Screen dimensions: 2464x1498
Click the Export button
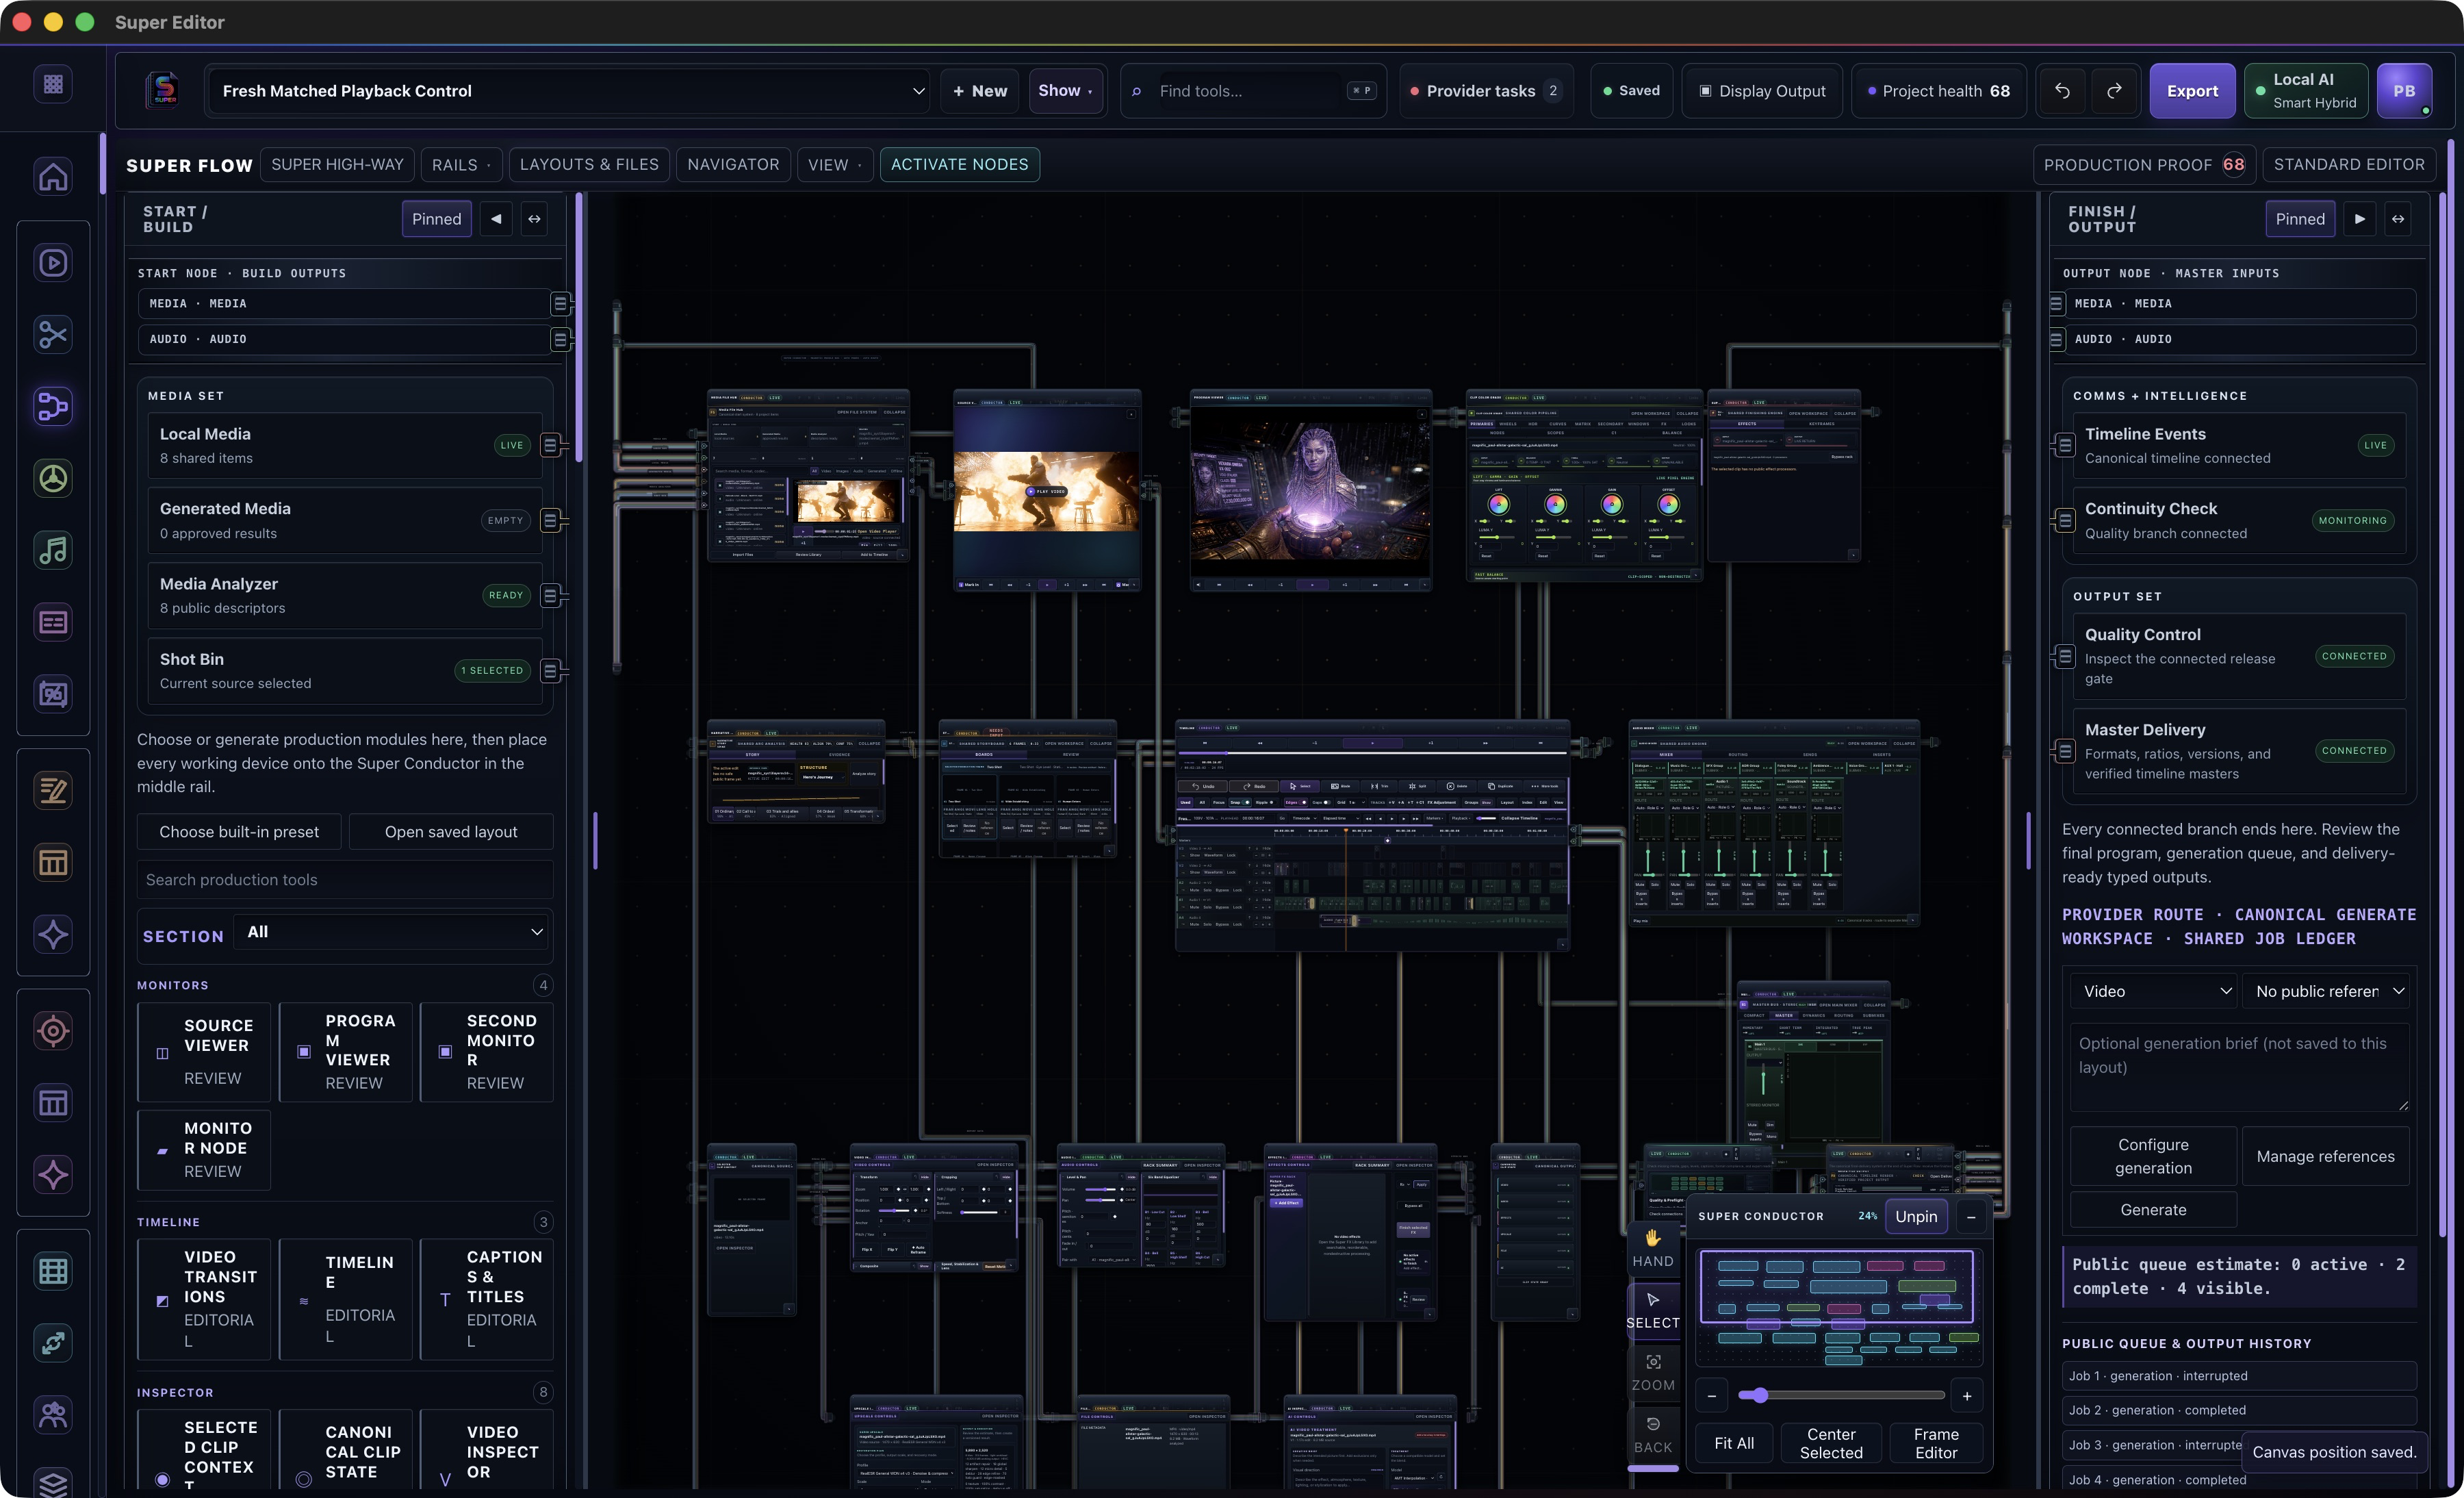pos(2192,91)
